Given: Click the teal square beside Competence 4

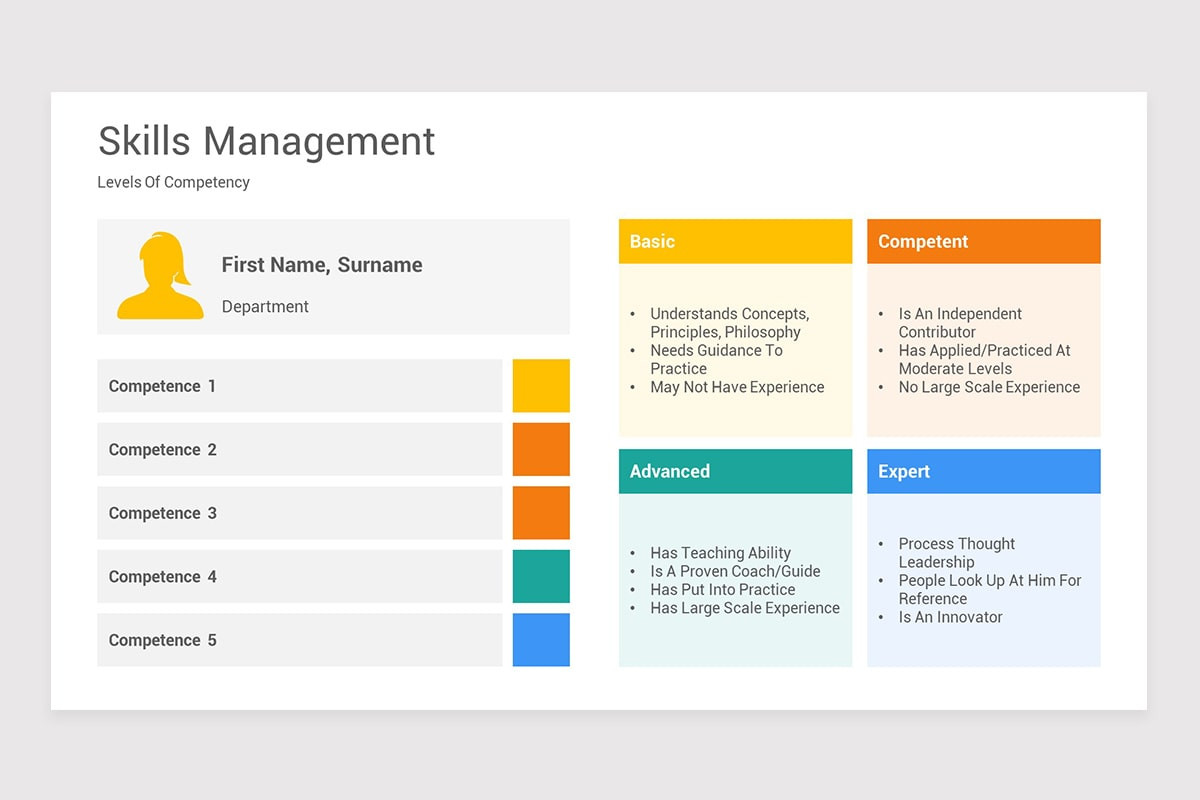Looking at the screenshot, I should pyautogui.click(x=541, y=576).
